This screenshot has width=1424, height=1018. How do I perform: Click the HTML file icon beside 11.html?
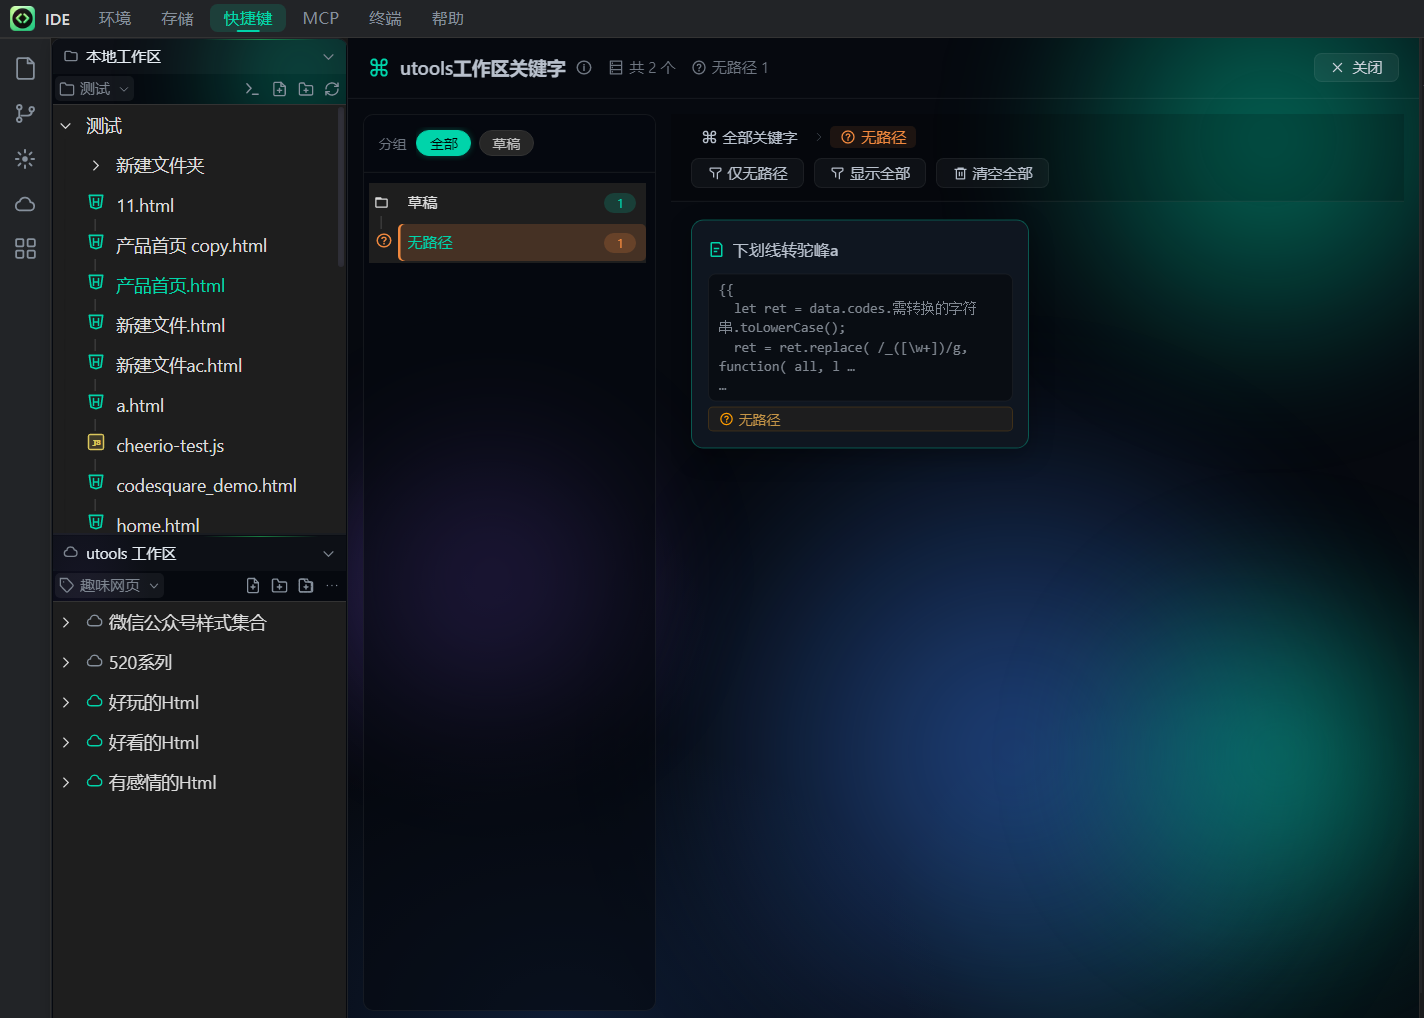(96, 202)
